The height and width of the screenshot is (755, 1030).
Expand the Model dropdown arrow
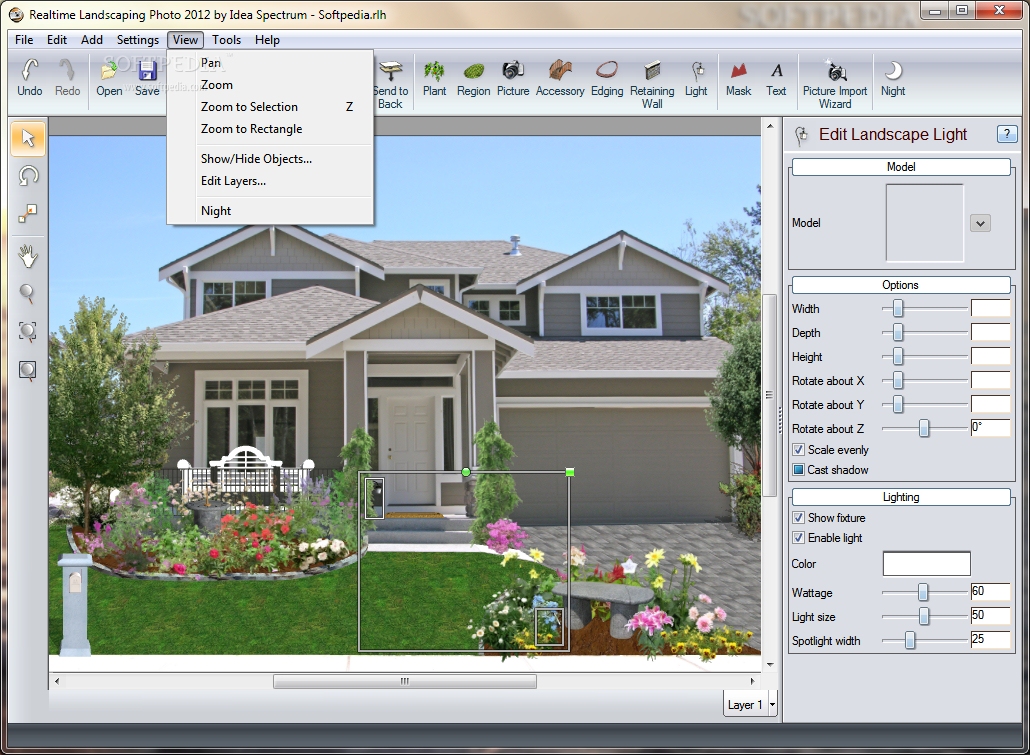980,223
